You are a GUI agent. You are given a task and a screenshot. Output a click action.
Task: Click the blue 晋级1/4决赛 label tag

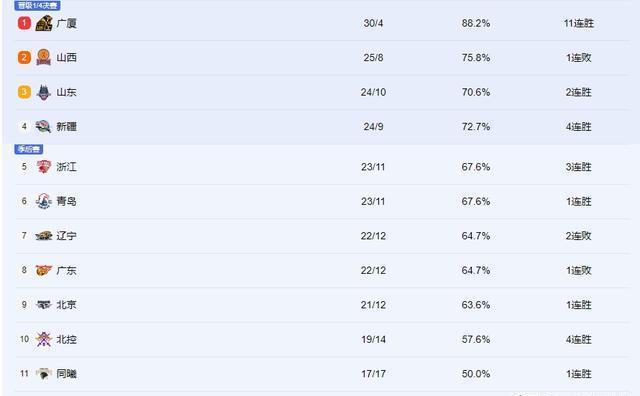click(x=38, y=5)
